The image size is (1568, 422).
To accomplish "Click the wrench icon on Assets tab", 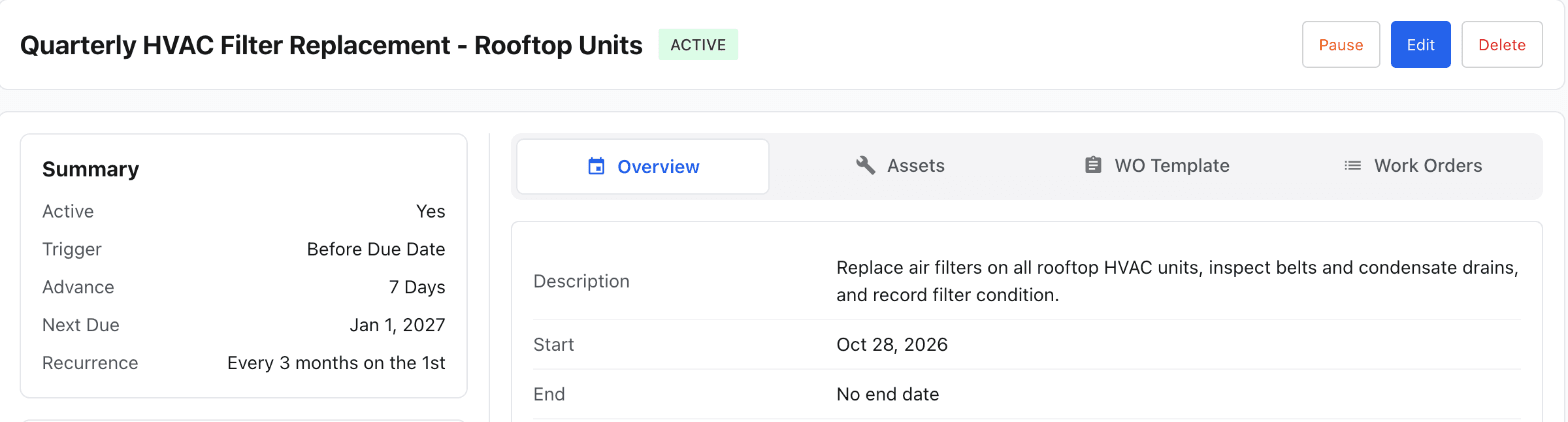I will pyautogui.click(x=866, y=166).
